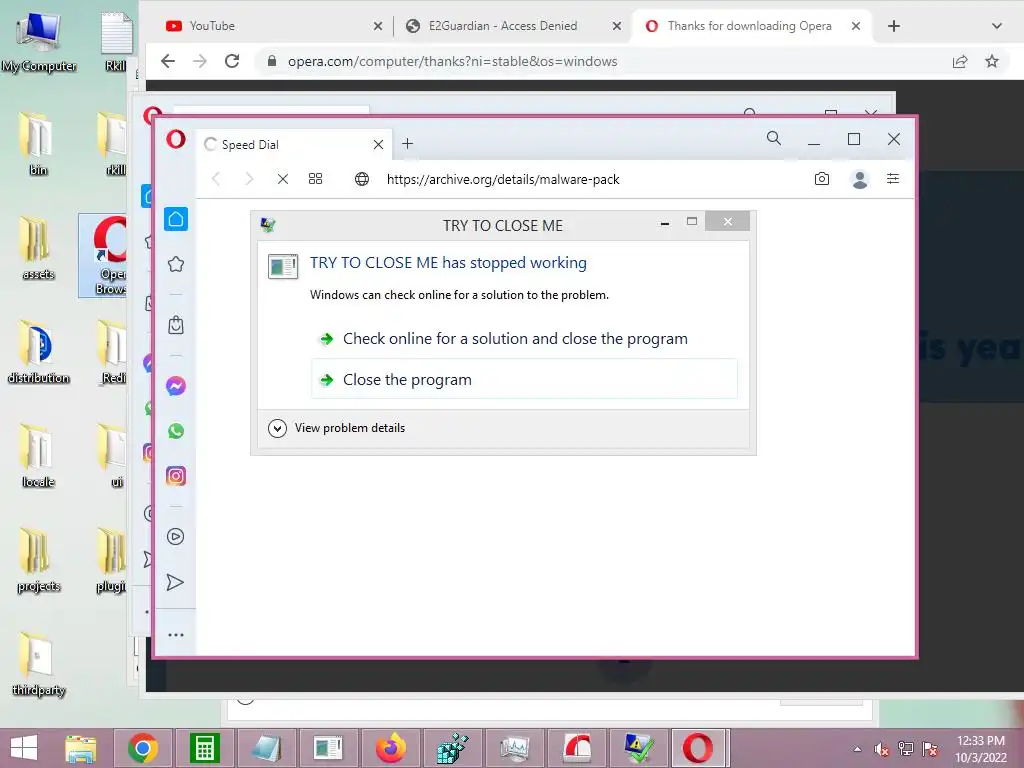Select locale folder on desktop
Image resolution: width=1024 pixels, height=768 pixels.
(39, 456)
